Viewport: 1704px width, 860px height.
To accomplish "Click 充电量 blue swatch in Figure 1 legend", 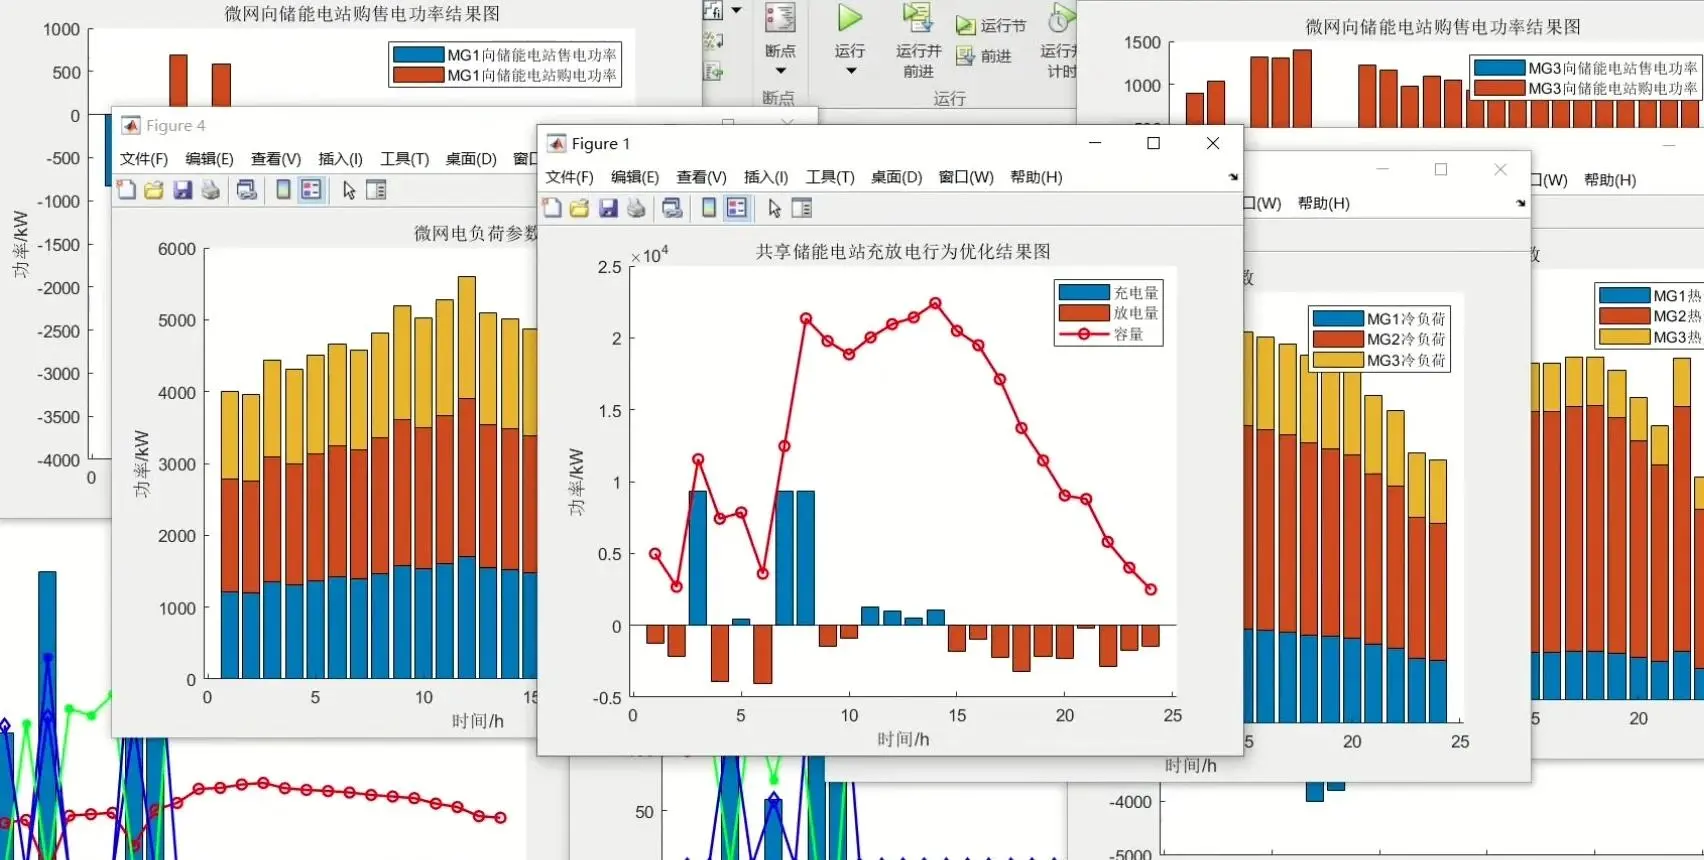I will [1084, 293].
